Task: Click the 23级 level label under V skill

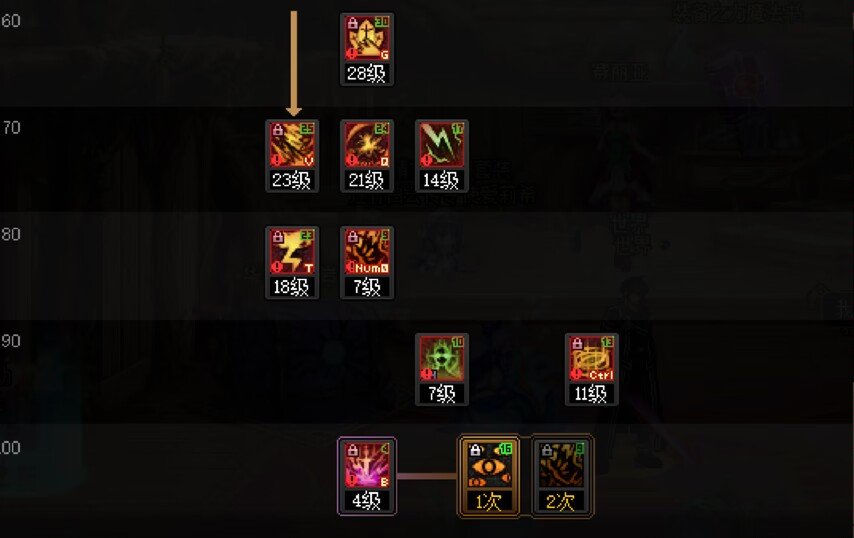Action: click(292, 180)
